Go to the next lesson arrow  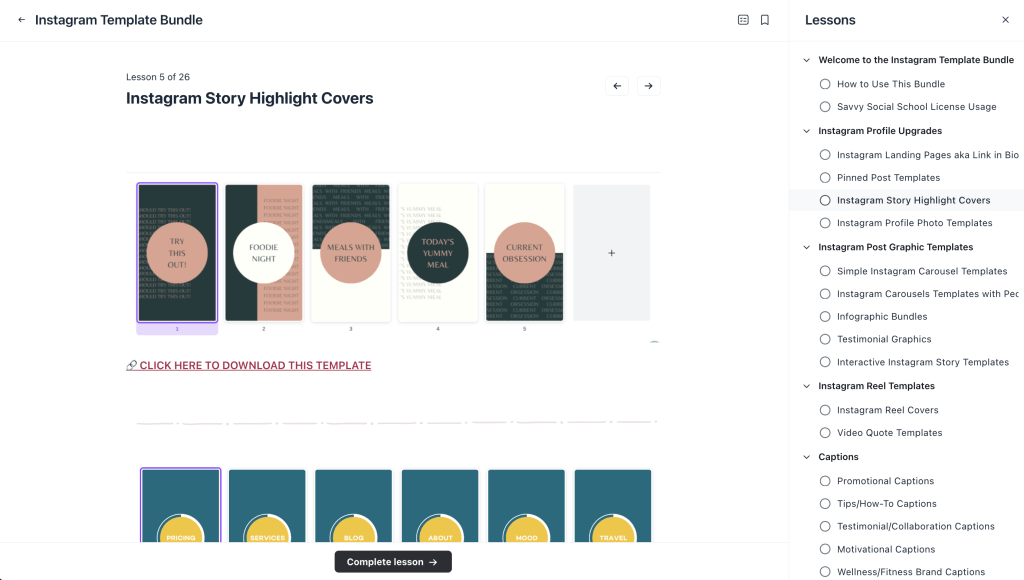648,86
